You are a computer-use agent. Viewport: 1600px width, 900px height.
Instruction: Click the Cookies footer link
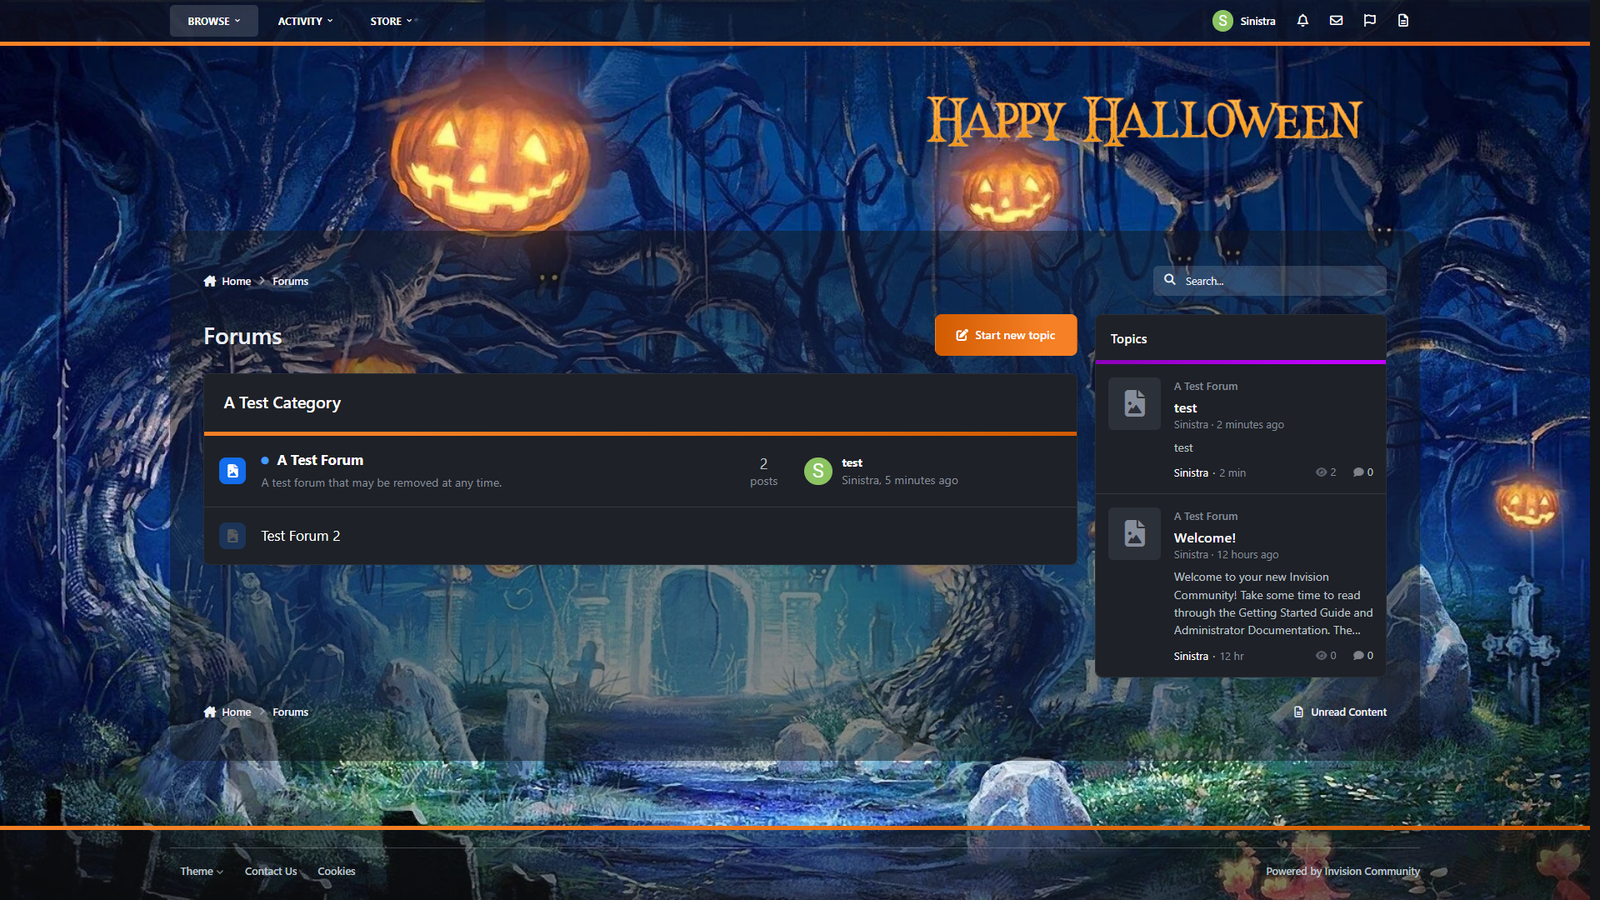coord(336,871)
